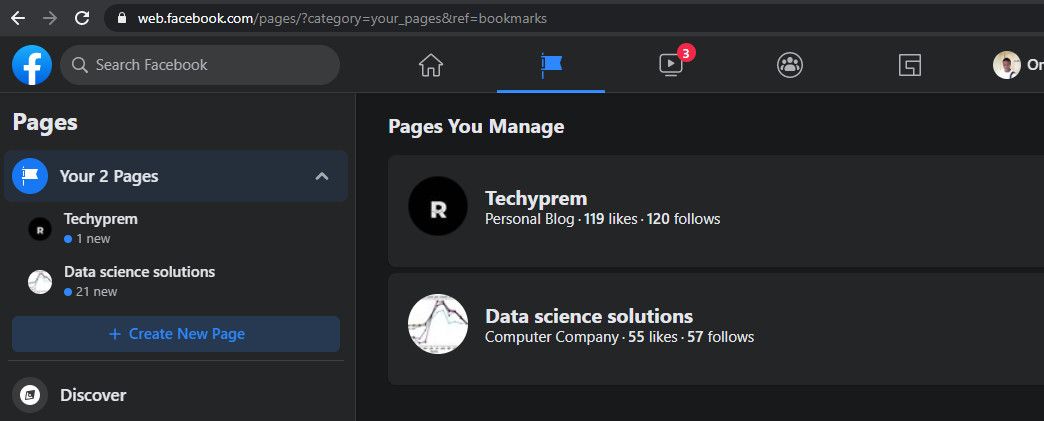
Task: Collapse the Your 2 Pages section
Action: tap(322, 176)
